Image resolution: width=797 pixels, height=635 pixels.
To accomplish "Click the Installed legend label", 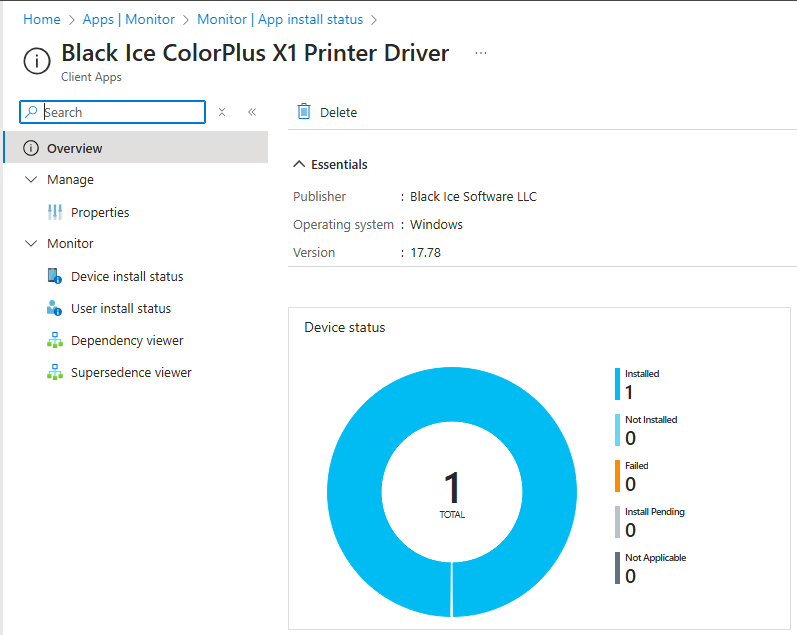I will pyautogui.click(x=642, y=374).
